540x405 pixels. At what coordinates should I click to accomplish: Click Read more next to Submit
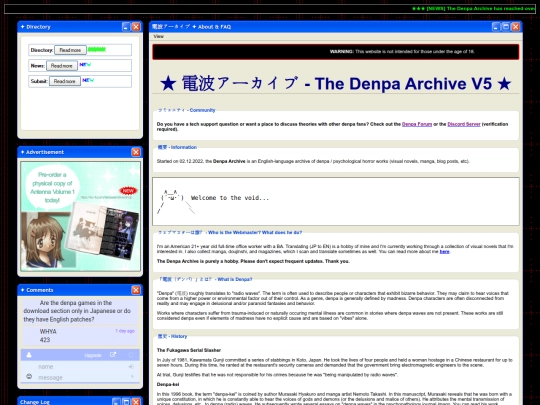coord(64,81)
